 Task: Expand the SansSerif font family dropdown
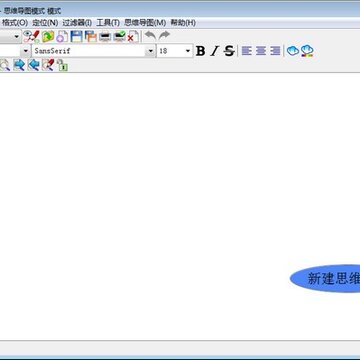[151, 51]
